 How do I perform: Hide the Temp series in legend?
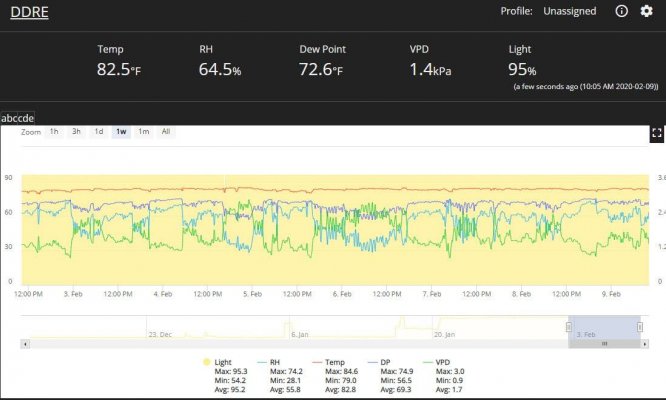tap(329, 362)
